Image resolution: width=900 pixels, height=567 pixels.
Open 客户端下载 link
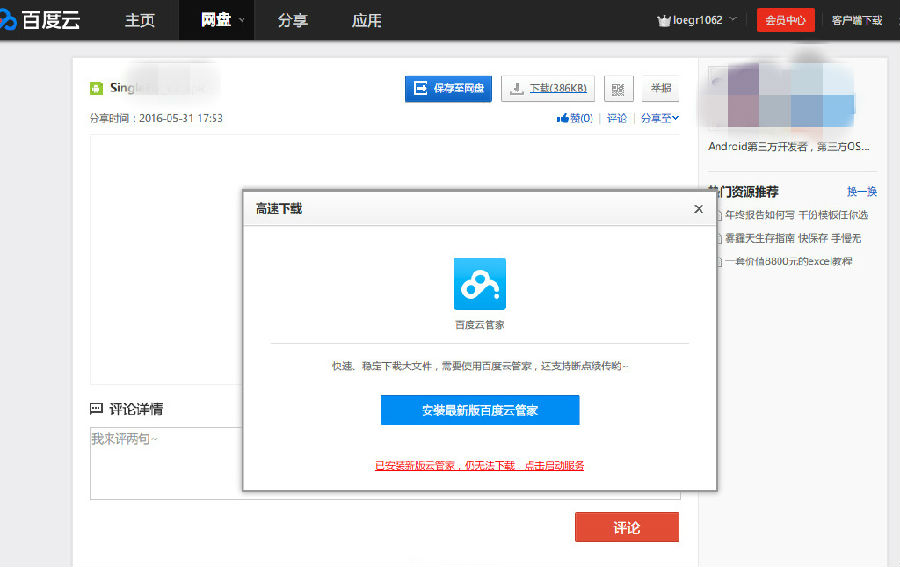(x=857, y=20)
